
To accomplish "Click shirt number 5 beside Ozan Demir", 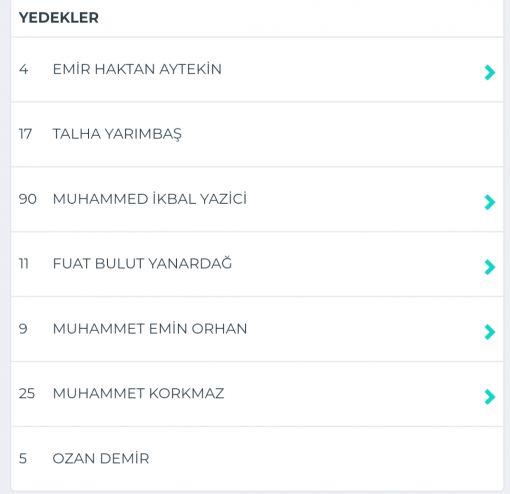I will (x=23, y=458).
